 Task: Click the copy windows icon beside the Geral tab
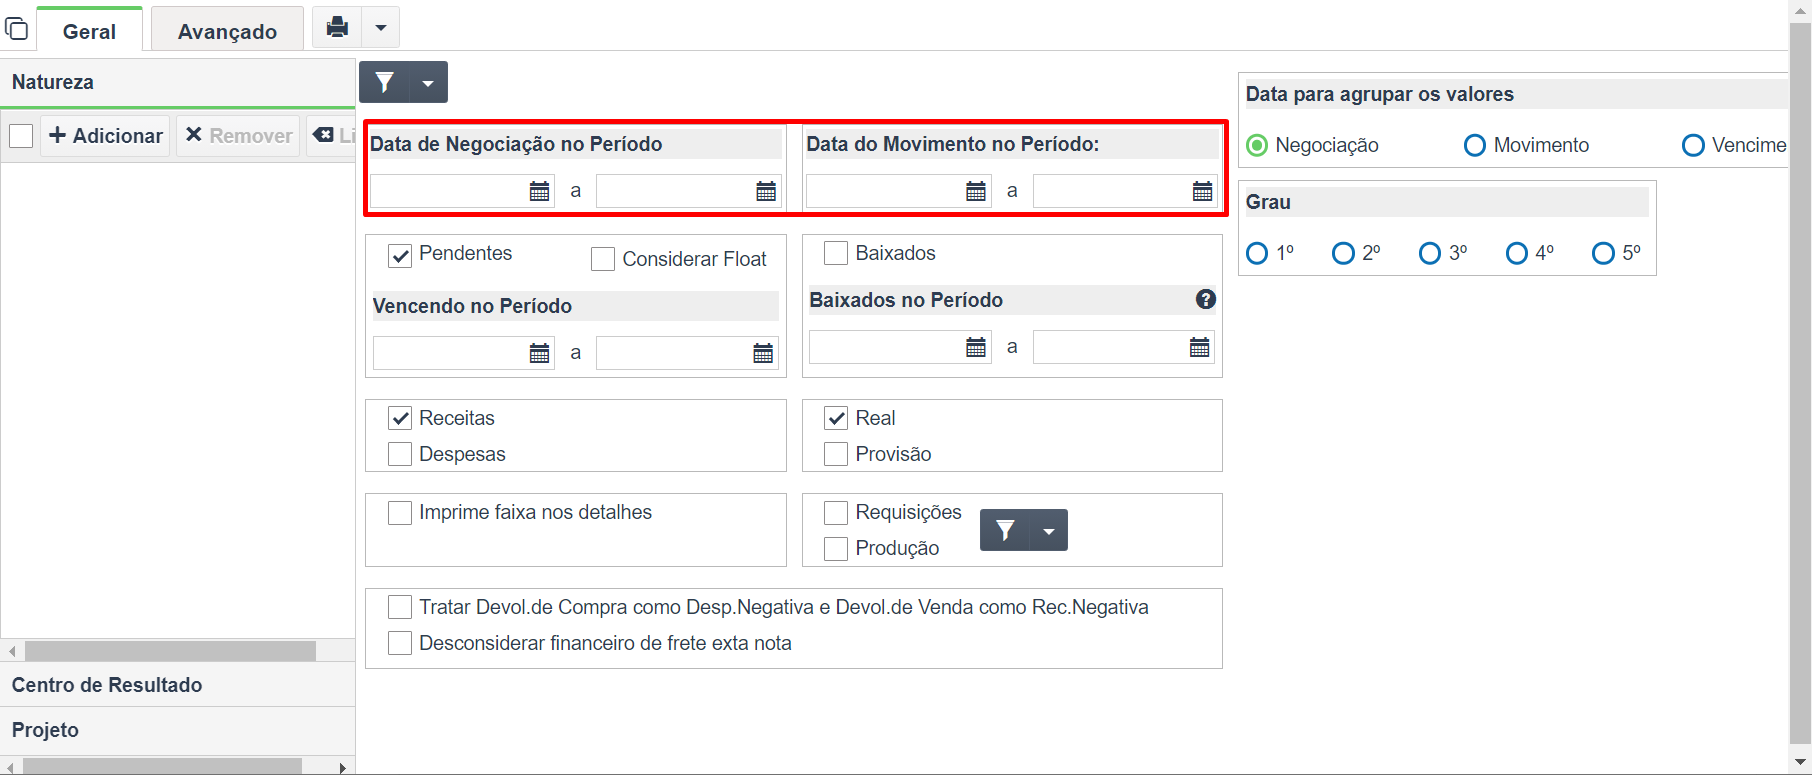17,28
